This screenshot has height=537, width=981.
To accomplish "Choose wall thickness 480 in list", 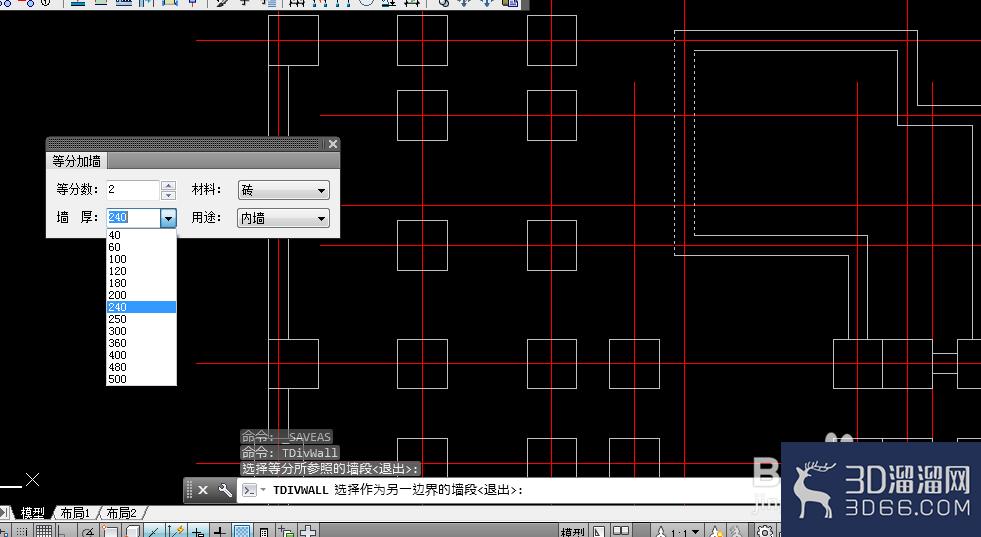I will tap(141, 367).
